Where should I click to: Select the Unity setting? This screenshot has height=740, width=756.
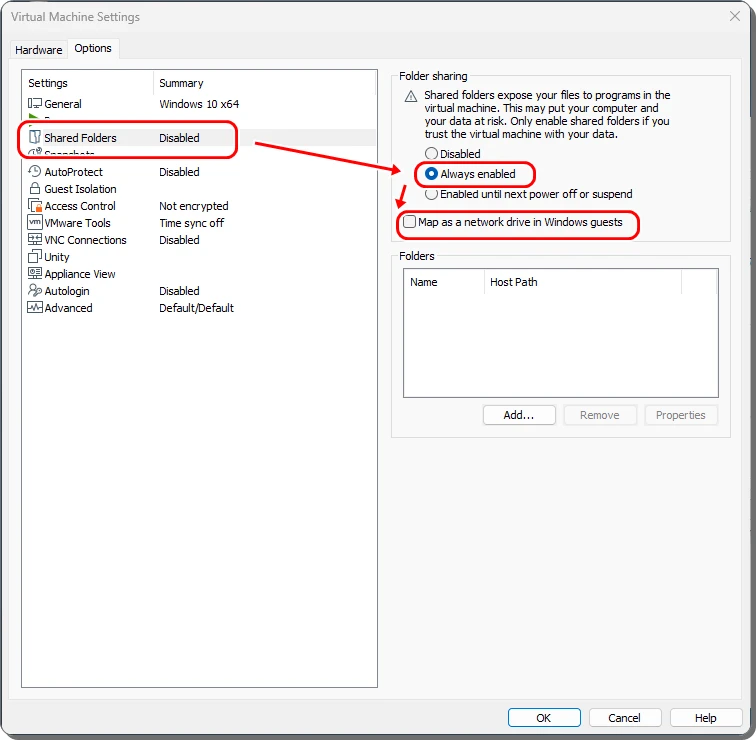(x=57, y=257)
